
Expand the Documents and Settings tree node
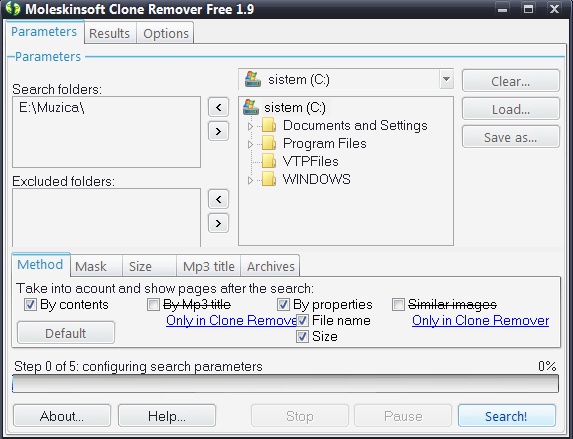tap(250, 126)
